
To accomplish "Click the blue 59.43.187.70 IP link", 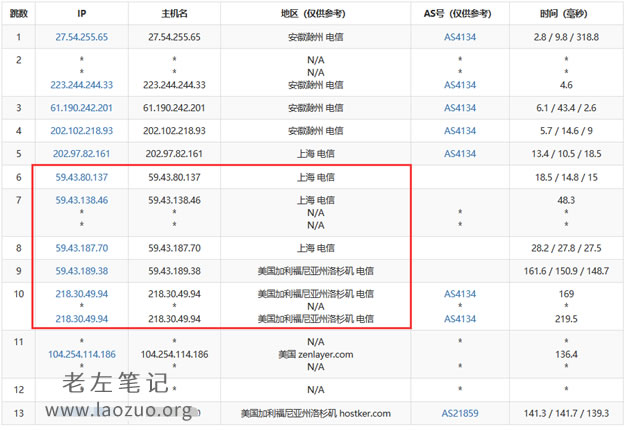I will 82,246.
